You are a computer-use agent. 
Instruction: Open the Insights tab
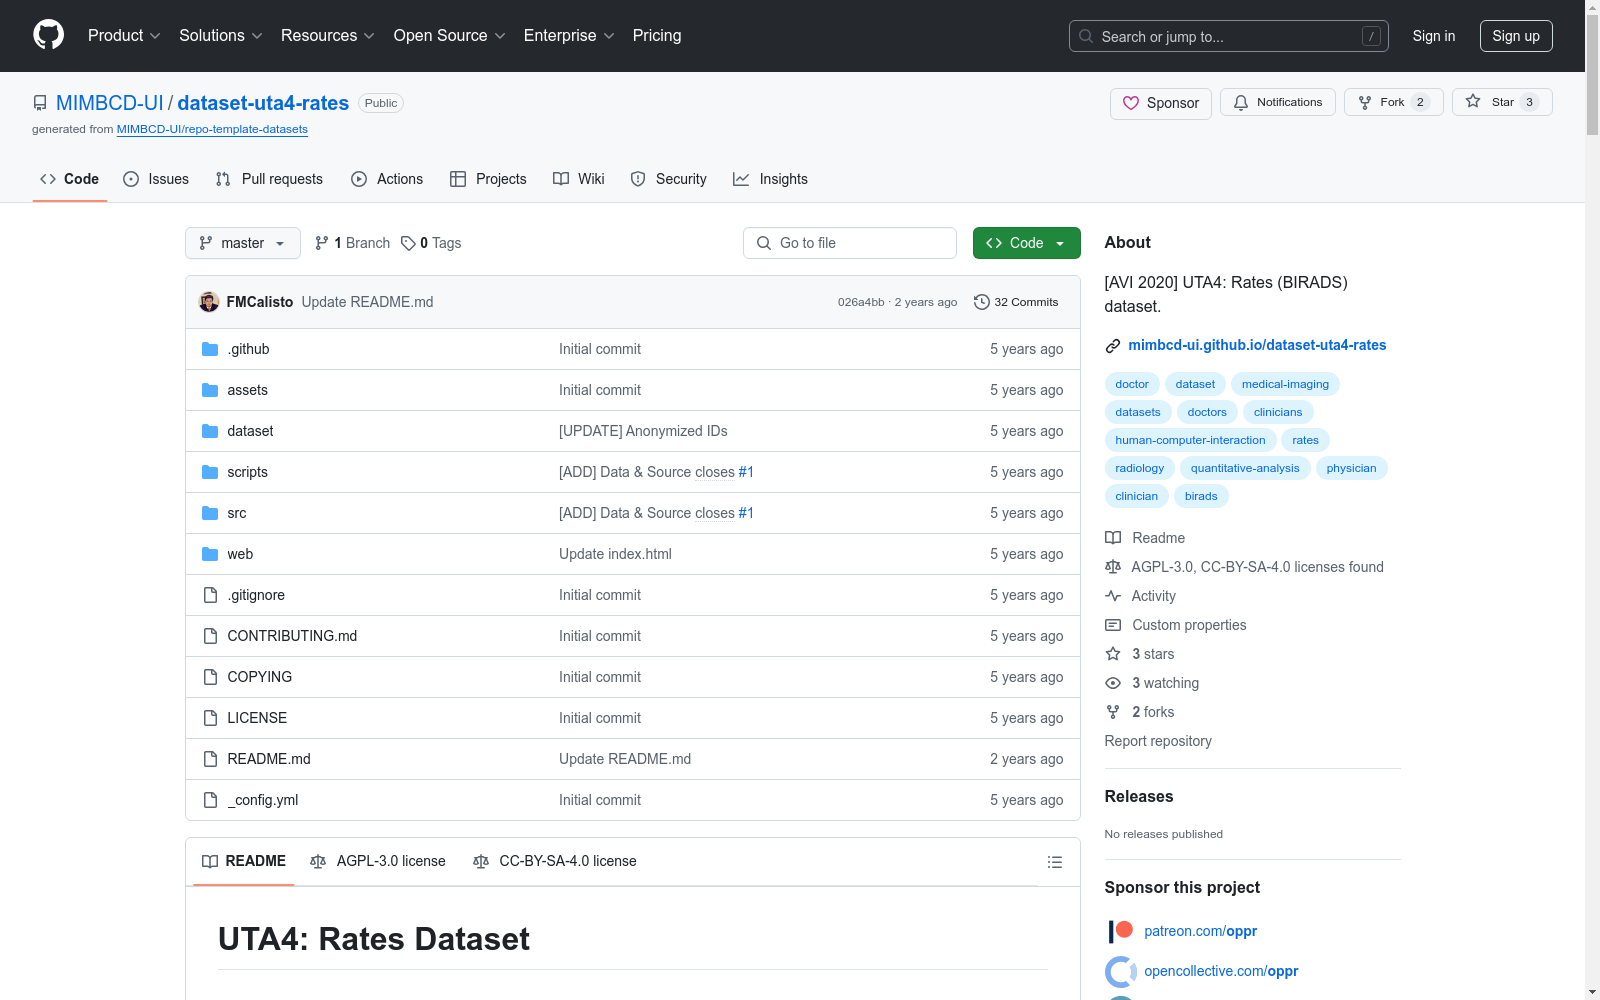(770, 179)
